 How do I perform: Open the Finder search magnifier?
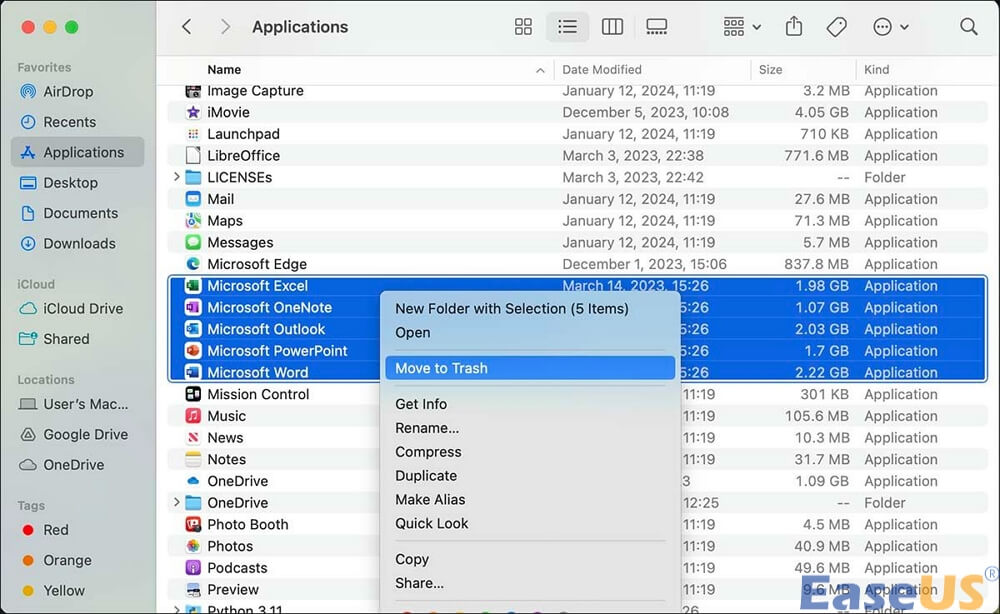tap(968, 27)
